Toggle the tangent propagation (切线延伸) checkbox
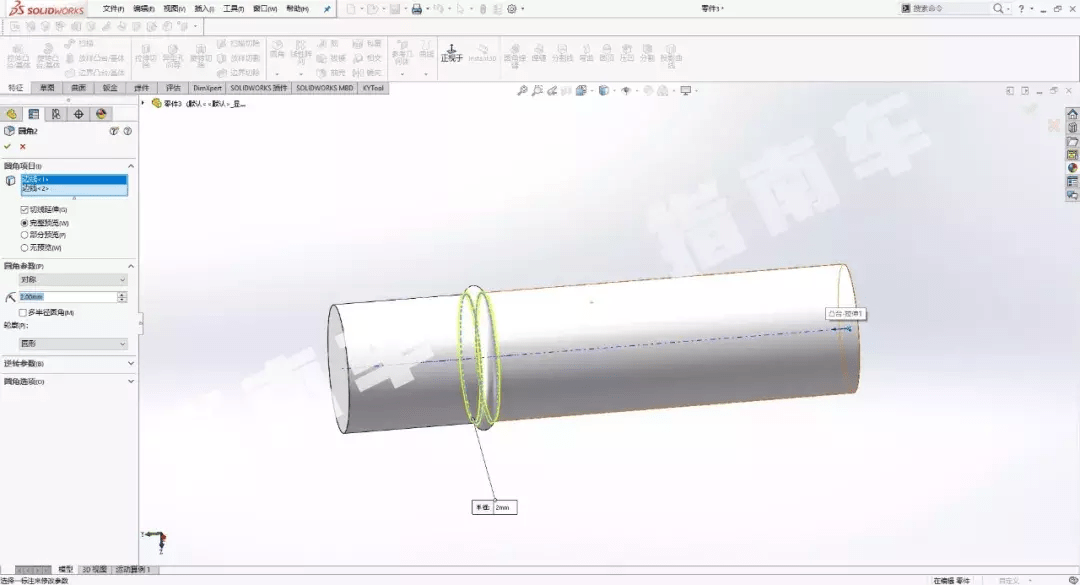 [25, 209]
